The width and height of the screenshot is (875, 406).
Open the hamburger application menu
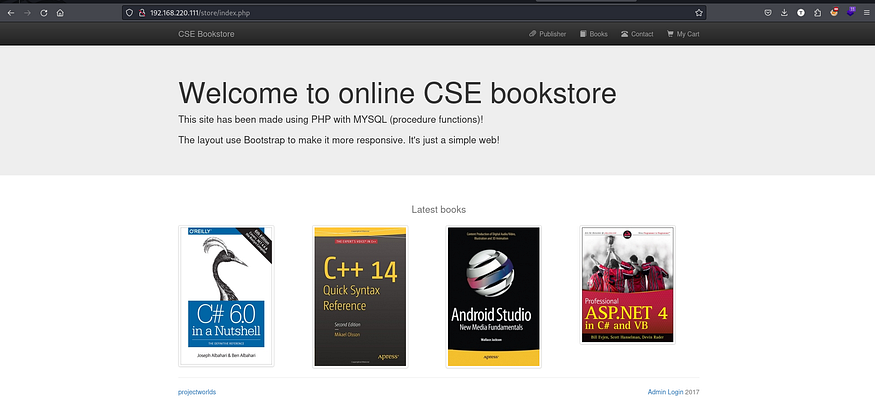867,13
